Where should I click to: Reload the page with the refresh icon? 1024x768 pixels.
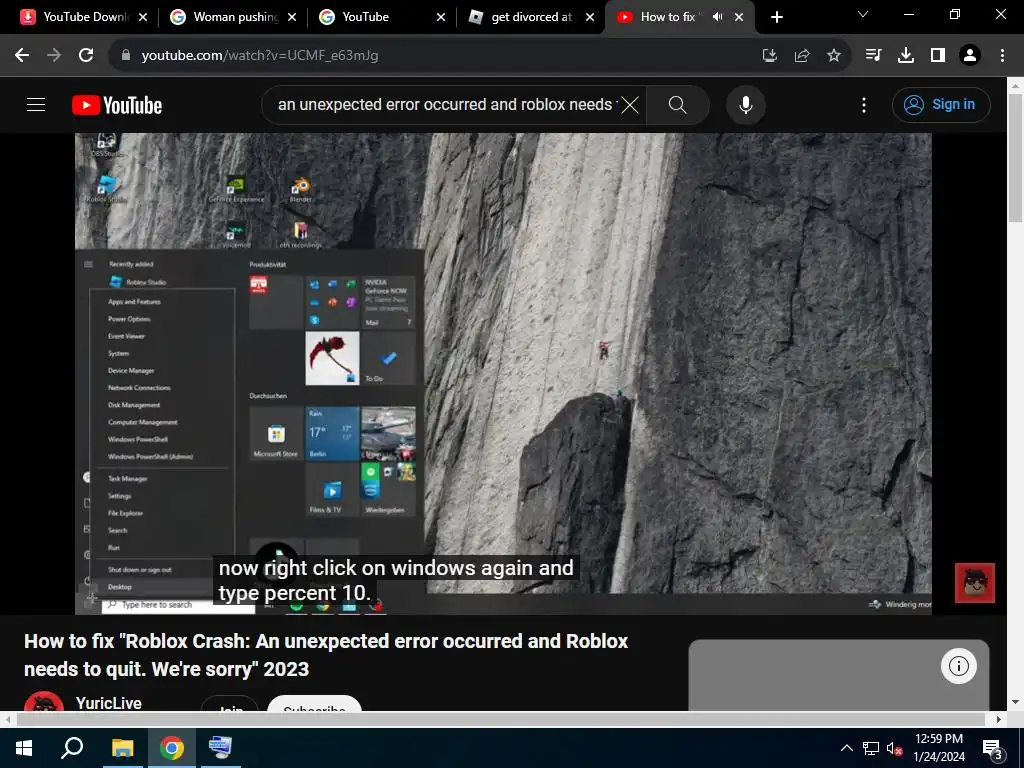(86, 56)
